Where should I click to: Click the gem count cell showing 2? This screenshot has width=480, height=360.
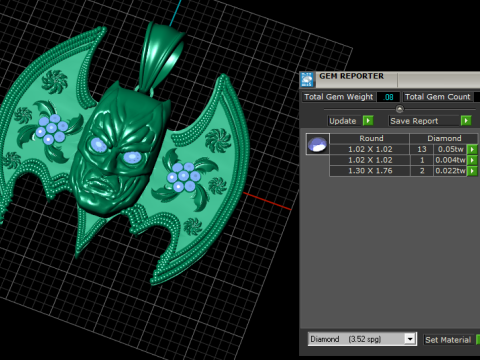pos(422,171)
